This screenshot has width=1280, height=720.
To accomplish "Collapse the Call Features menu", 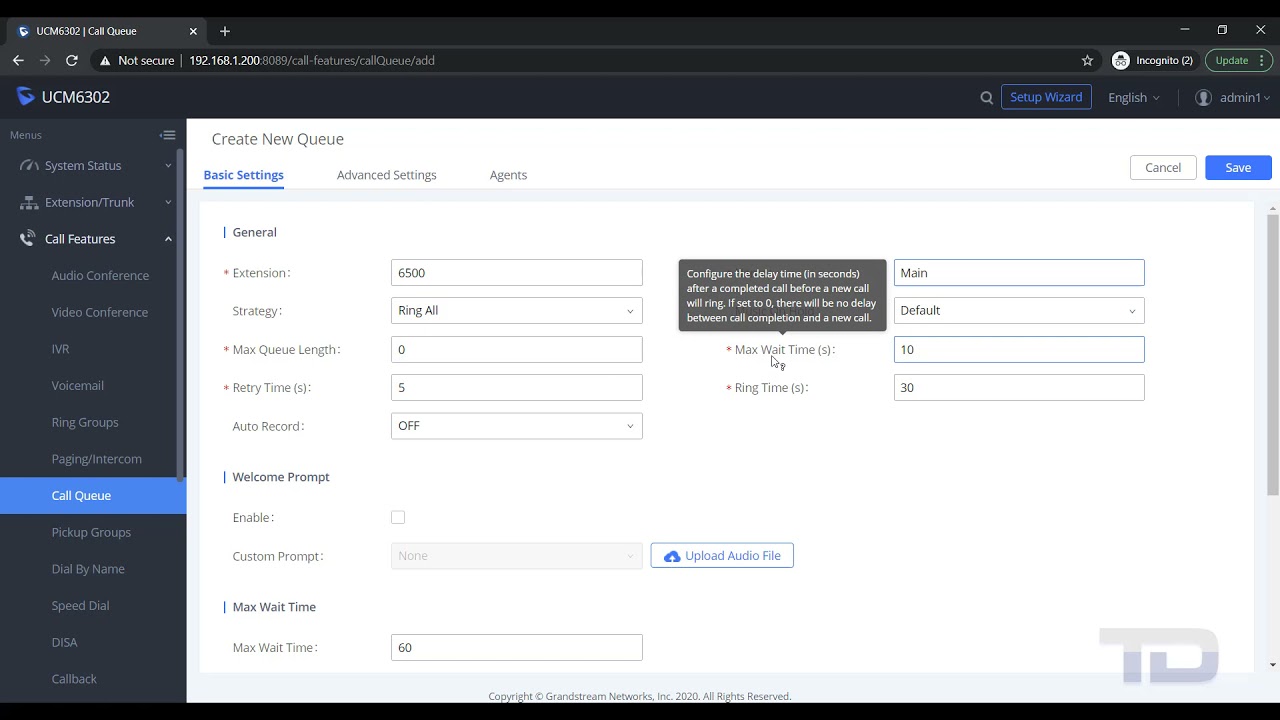I will point(168,239).
